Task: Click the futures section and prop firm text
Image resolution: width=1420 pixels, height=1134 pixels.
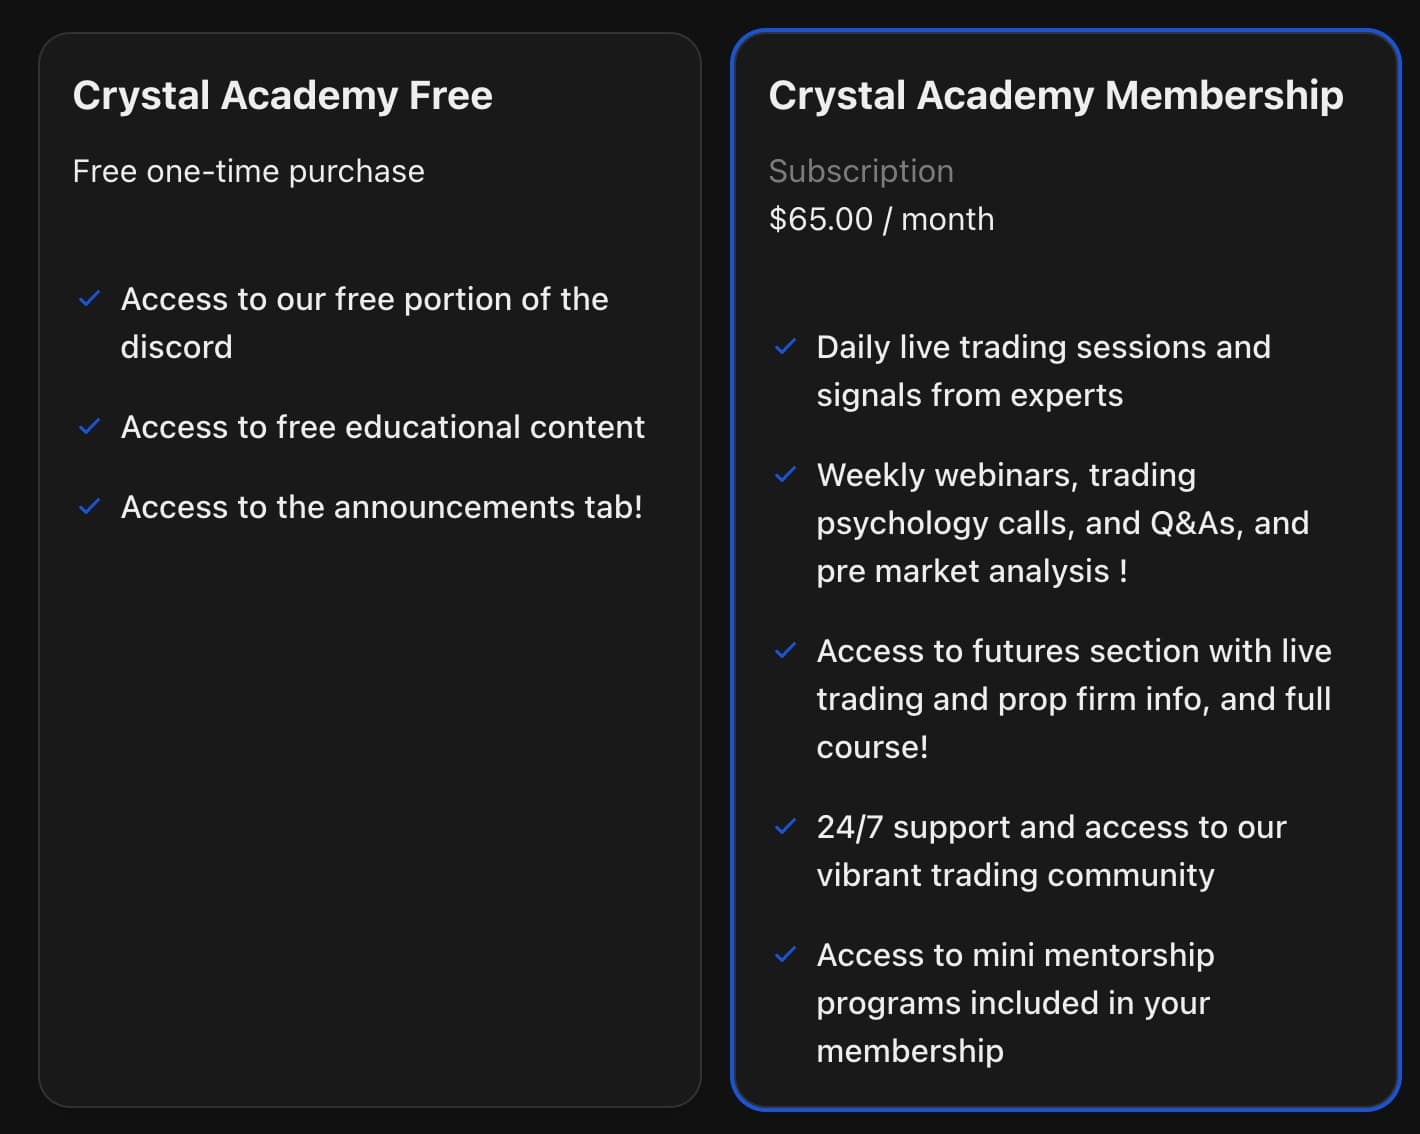Action: click(x=1073, y=699)
